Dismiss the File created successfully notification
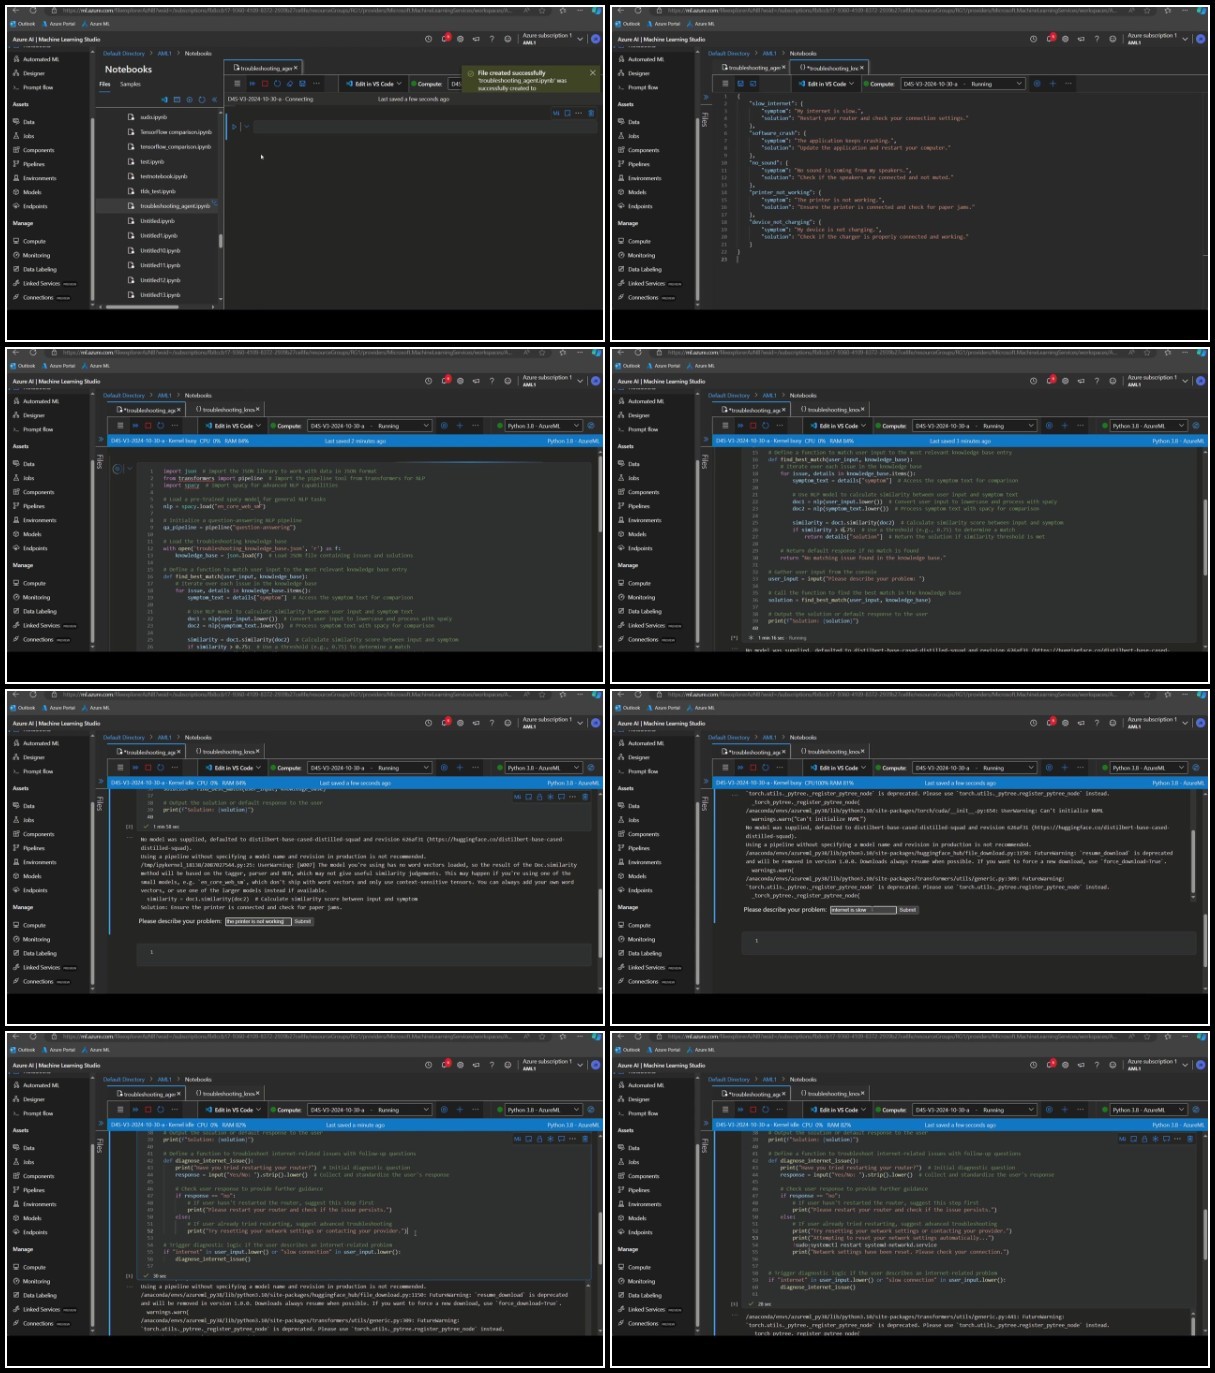Image resolution: width=1215 pixels, height=1373 pixels. click(592, 73)
